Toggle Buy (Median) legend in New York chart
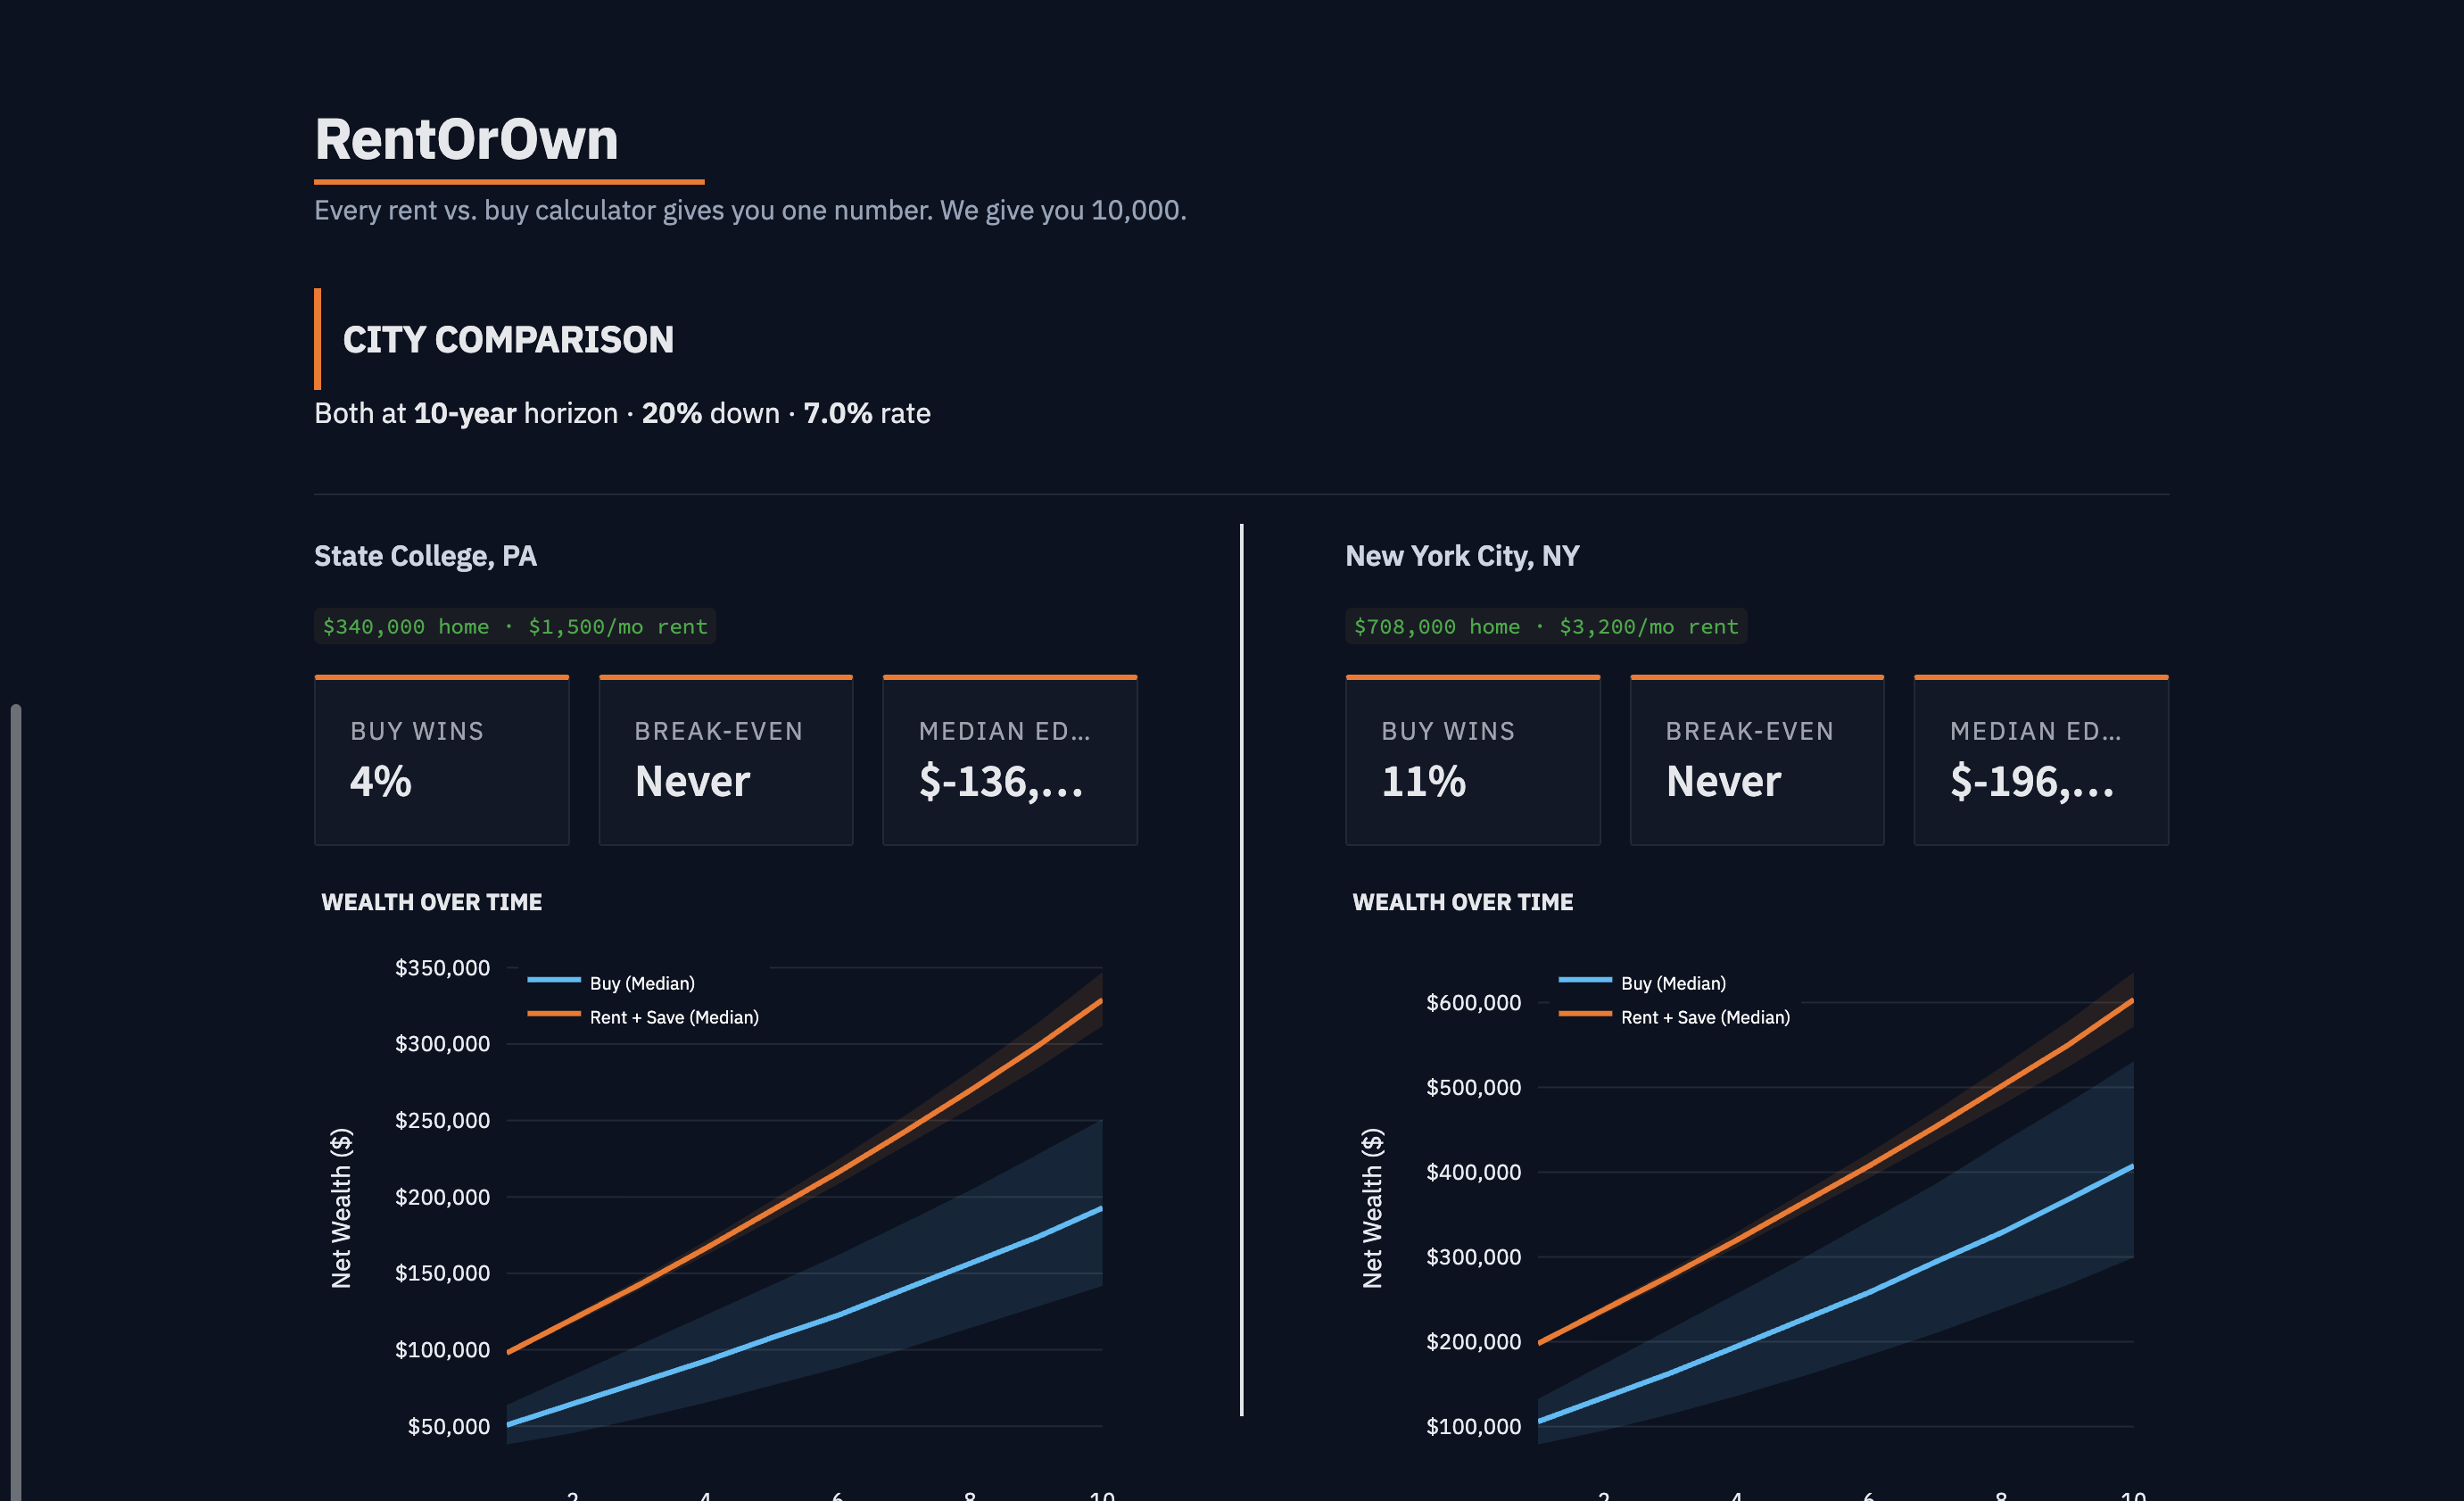Screen dimensions: 2464x1501 [x=1673, y=983]
